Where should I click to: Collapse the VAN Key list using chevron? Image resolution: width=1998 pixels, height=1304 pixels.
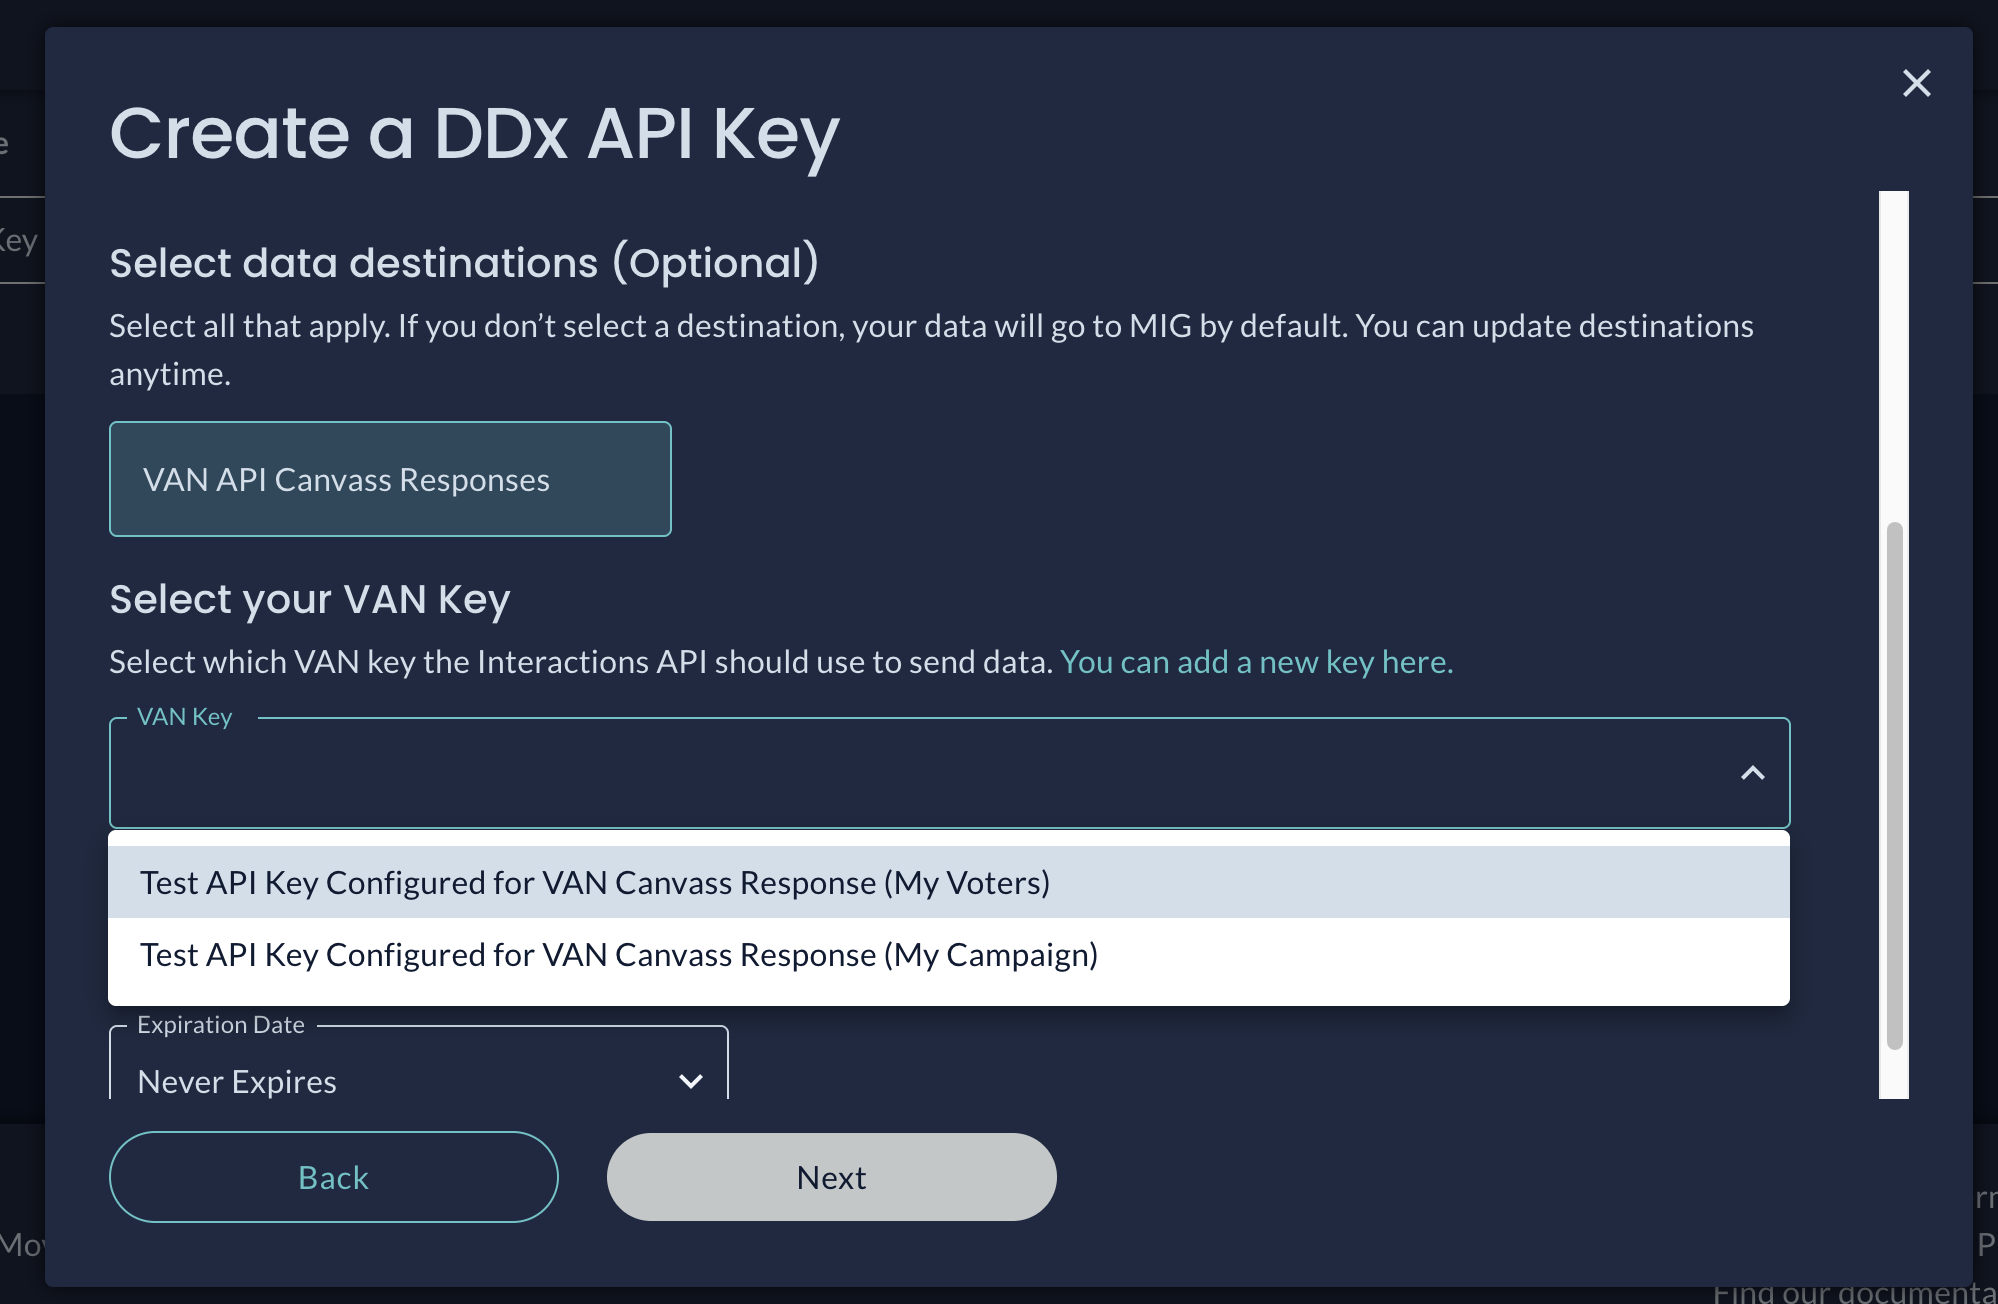(1752, 773)
